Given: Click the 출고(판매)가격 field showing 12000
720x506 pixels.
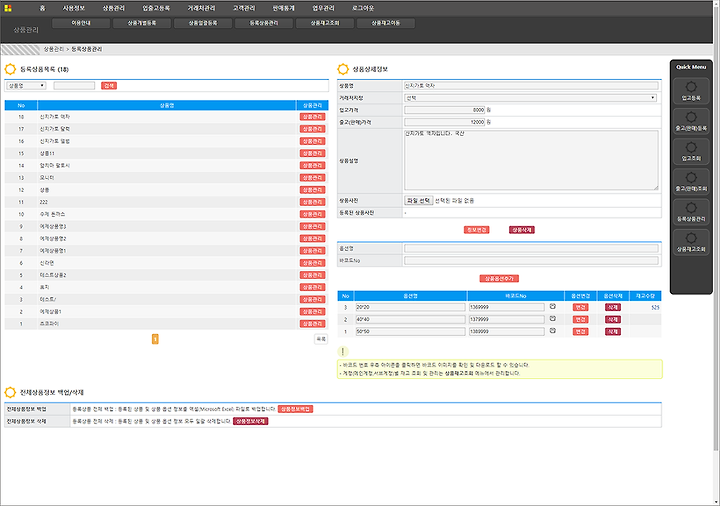Looking at the screenshot, I should pyautogui.click(x=444, y=122).
